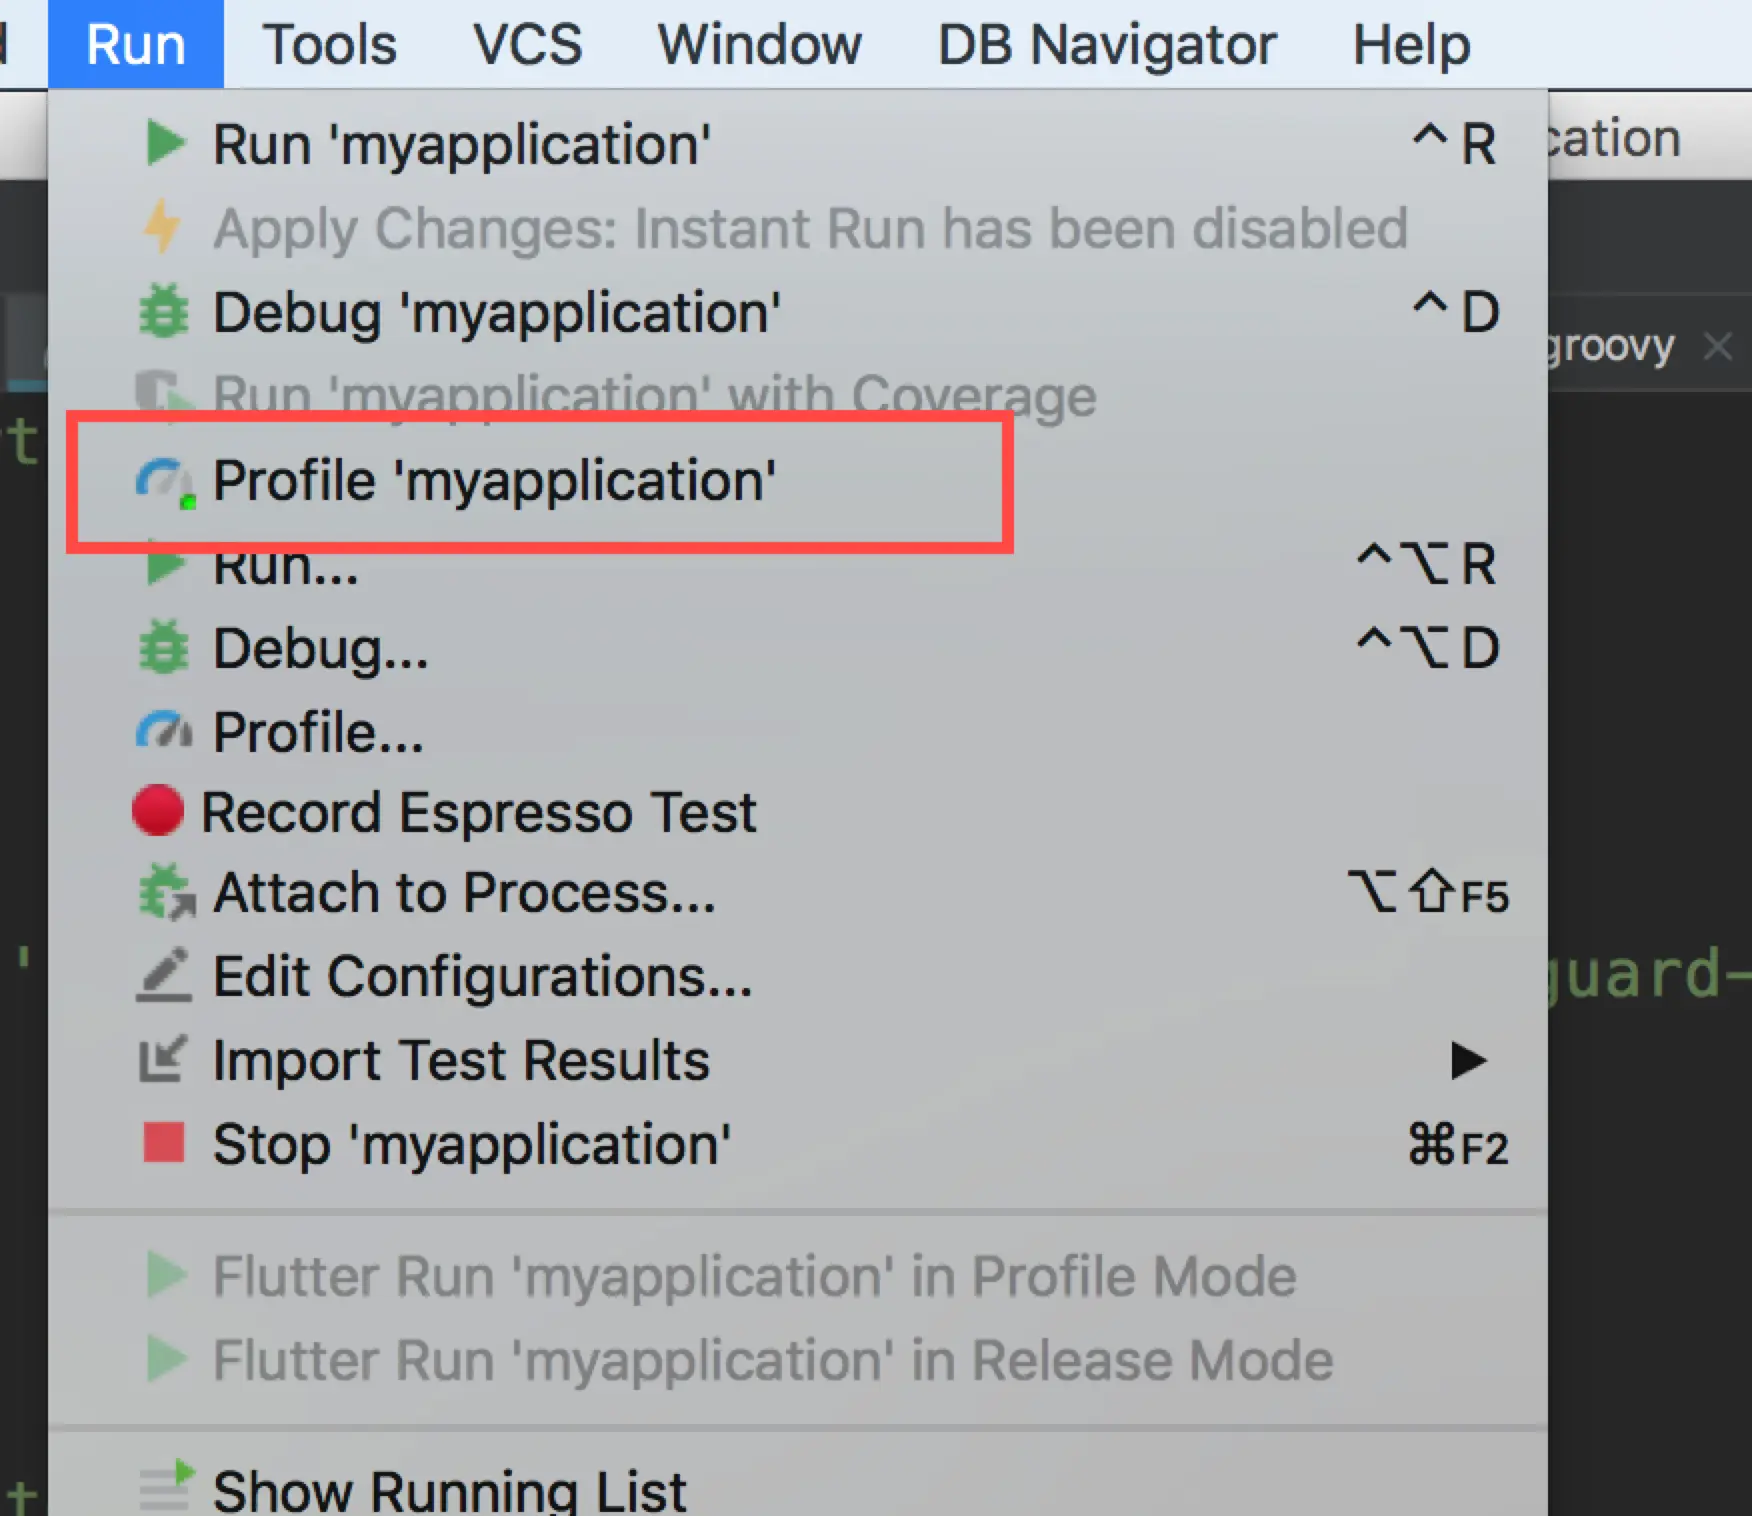The height and width of the screenshot is (1516, 1752).
Task: Open the Window menu
Action: pos(759,45)
